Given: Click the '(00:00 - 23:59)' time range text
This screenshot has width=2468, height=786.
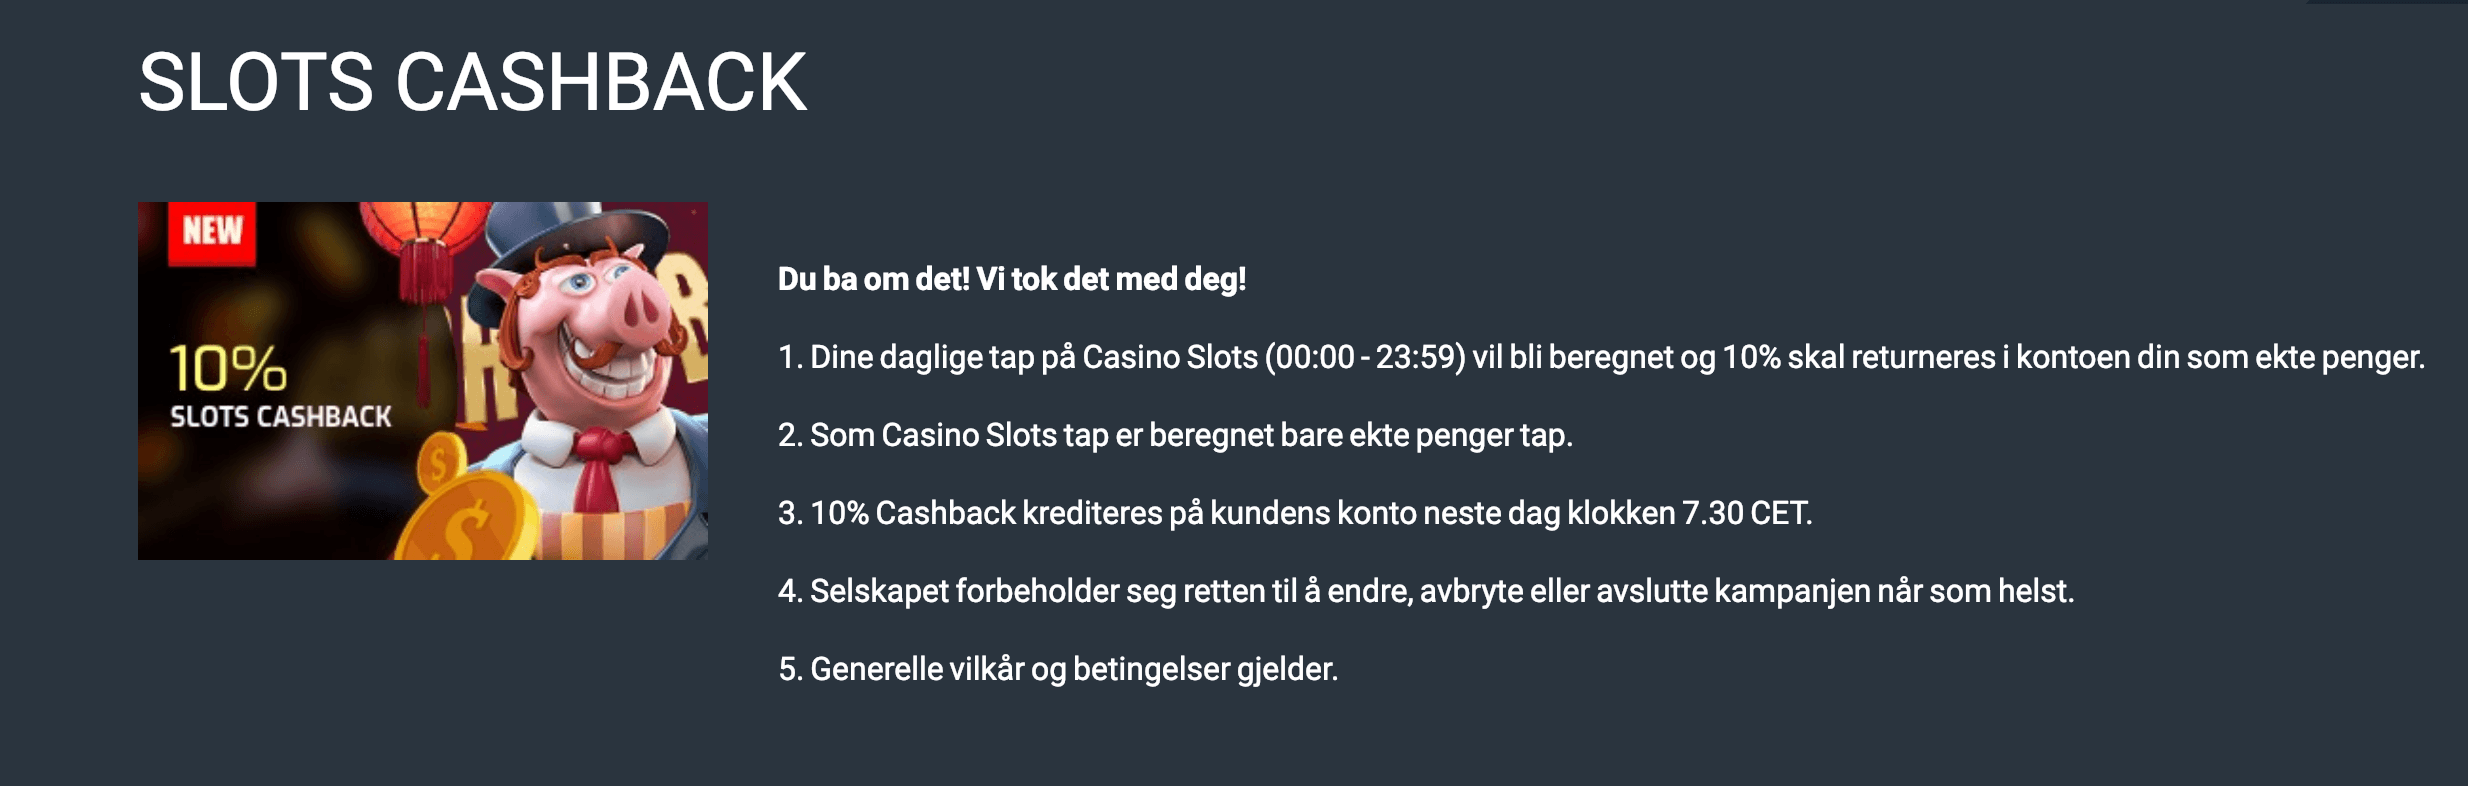Looking at the screenshot, I should tap(1365, 357).
